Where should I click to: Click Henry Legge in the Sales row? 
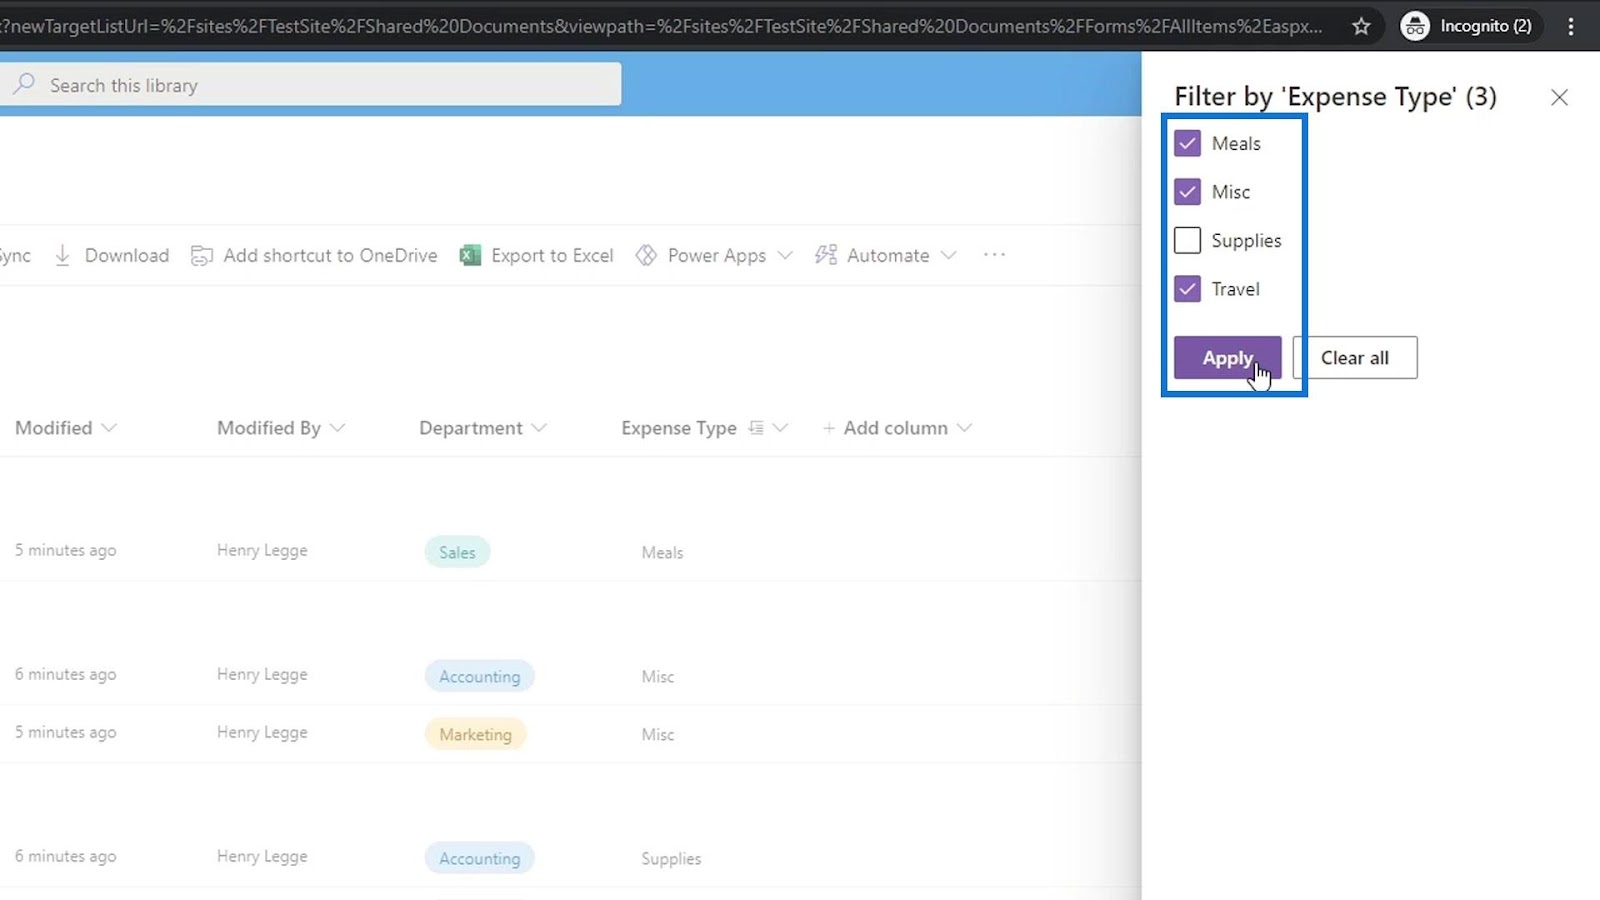[262, 550]
